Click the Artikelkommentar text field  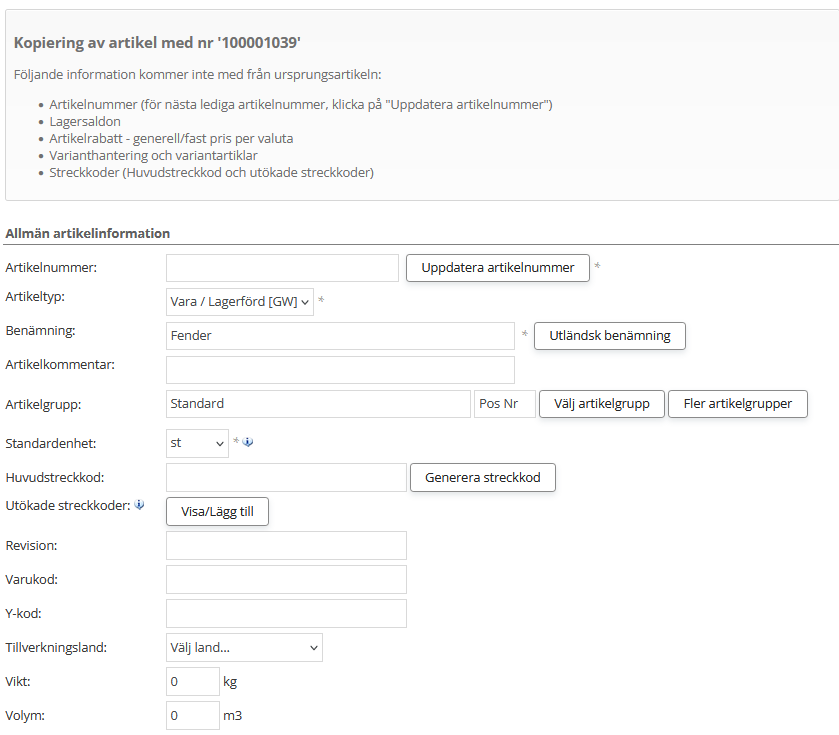(x=340, y=370)
